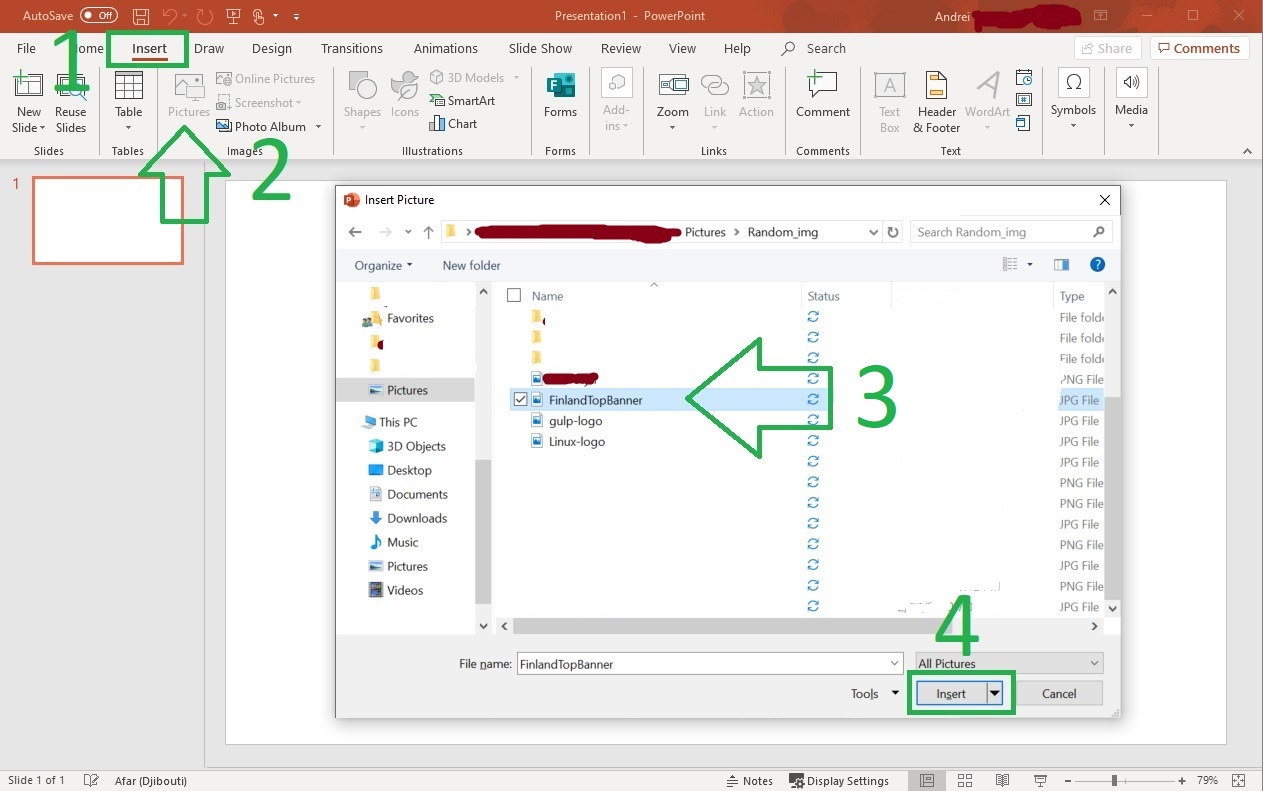Open the File menu tab

point(26,48)
